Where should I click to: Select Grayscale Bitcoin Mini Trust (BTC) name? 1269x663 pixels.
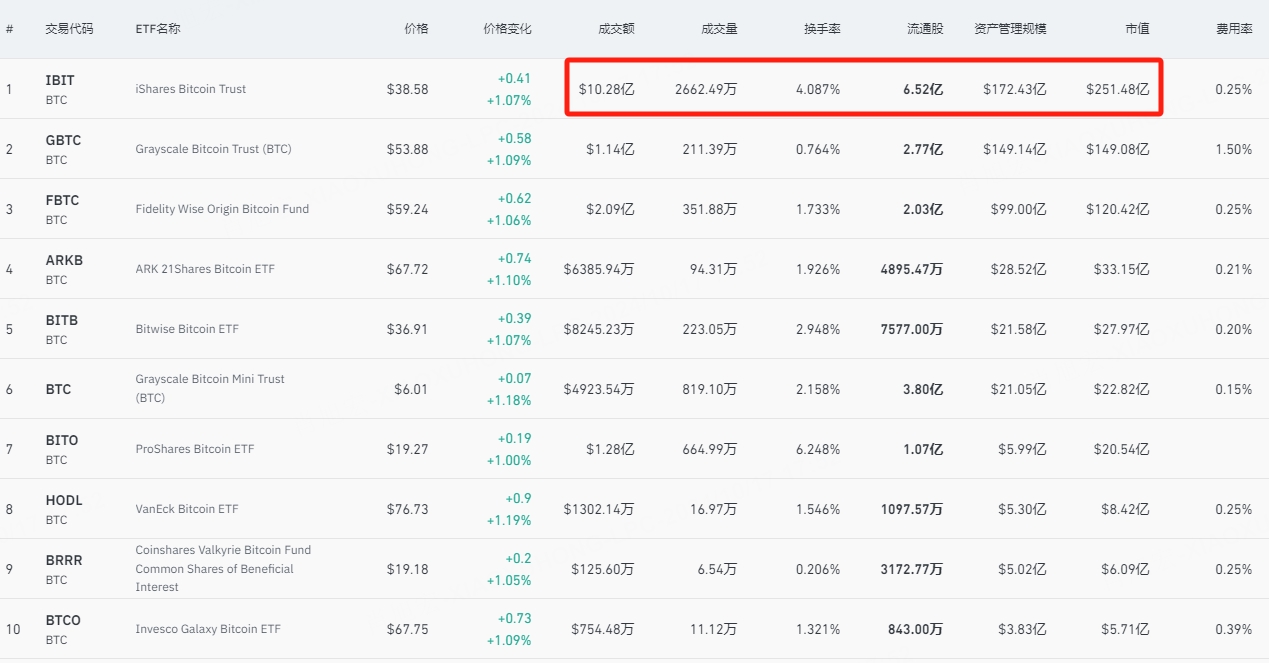(x=210, y=388)
